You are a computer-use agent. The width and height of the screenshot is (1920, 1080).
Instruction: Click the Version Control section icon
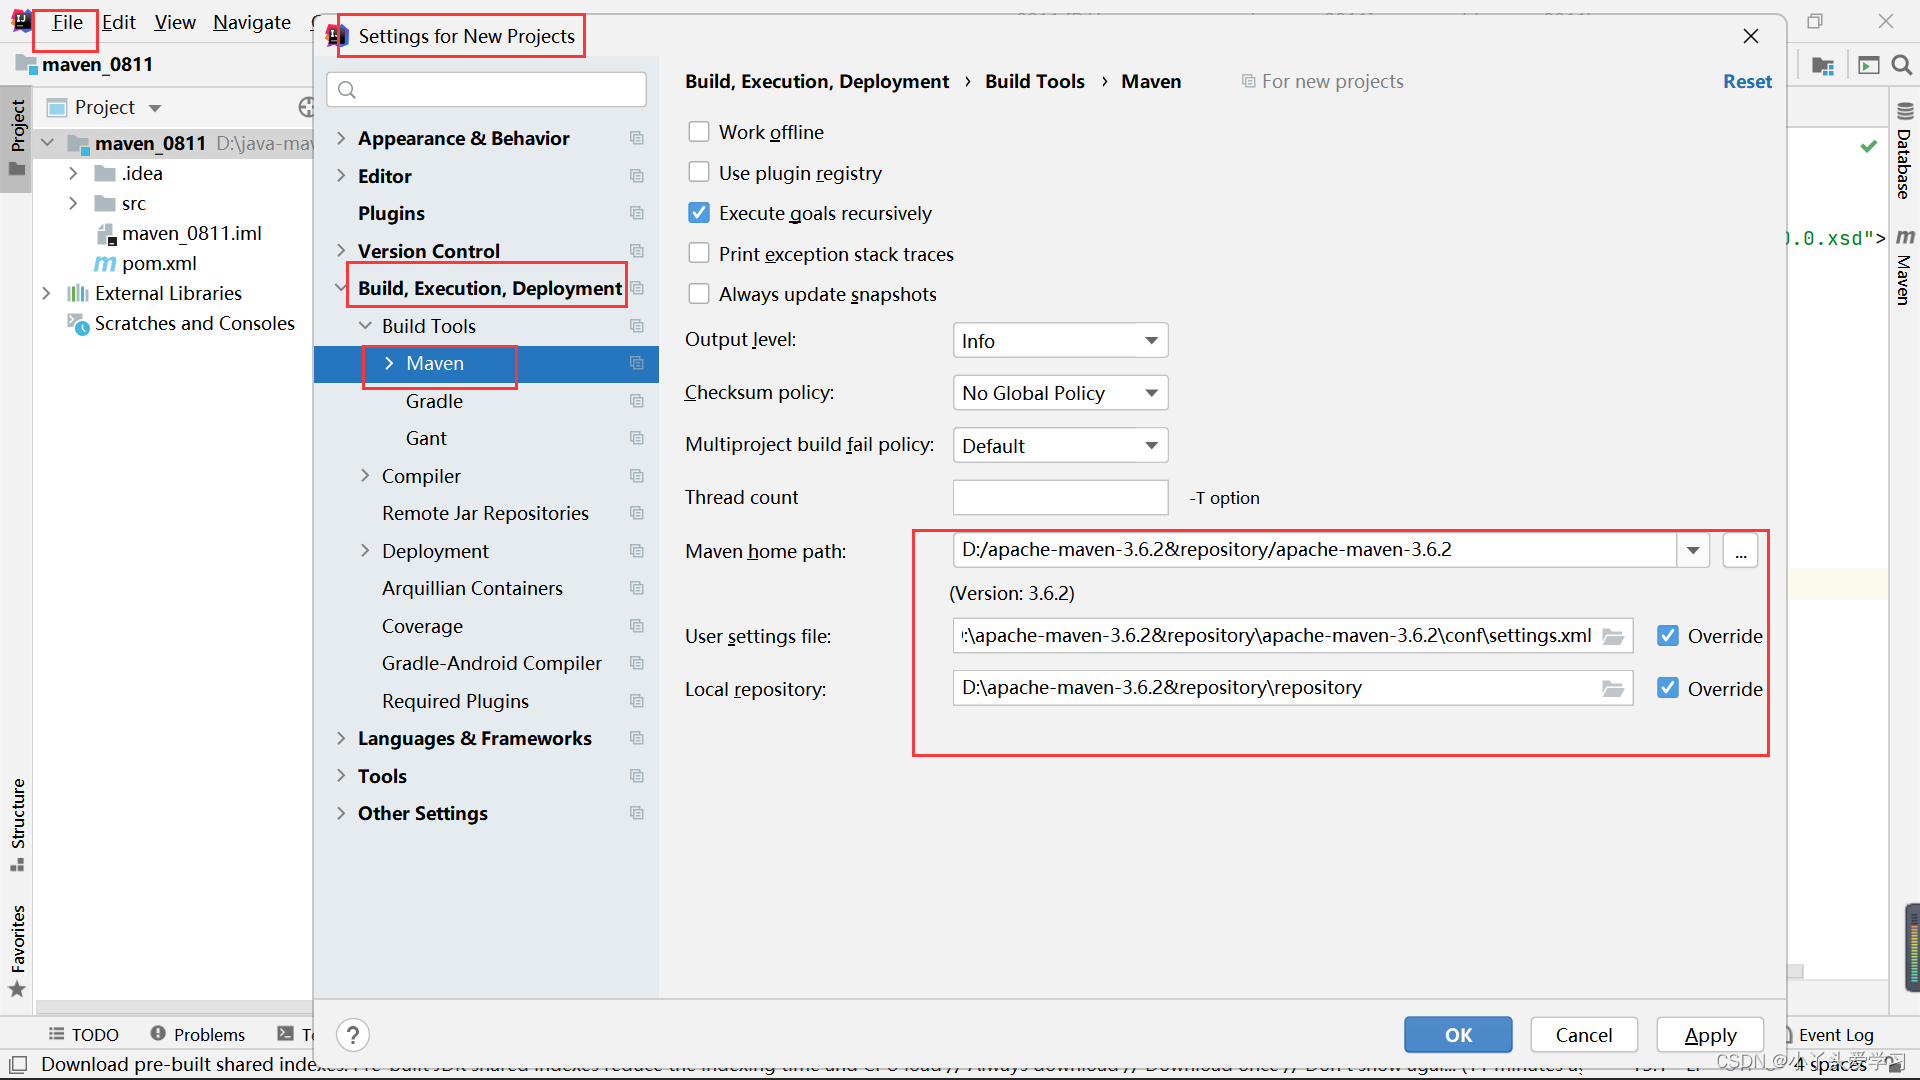tap(638, 251)
